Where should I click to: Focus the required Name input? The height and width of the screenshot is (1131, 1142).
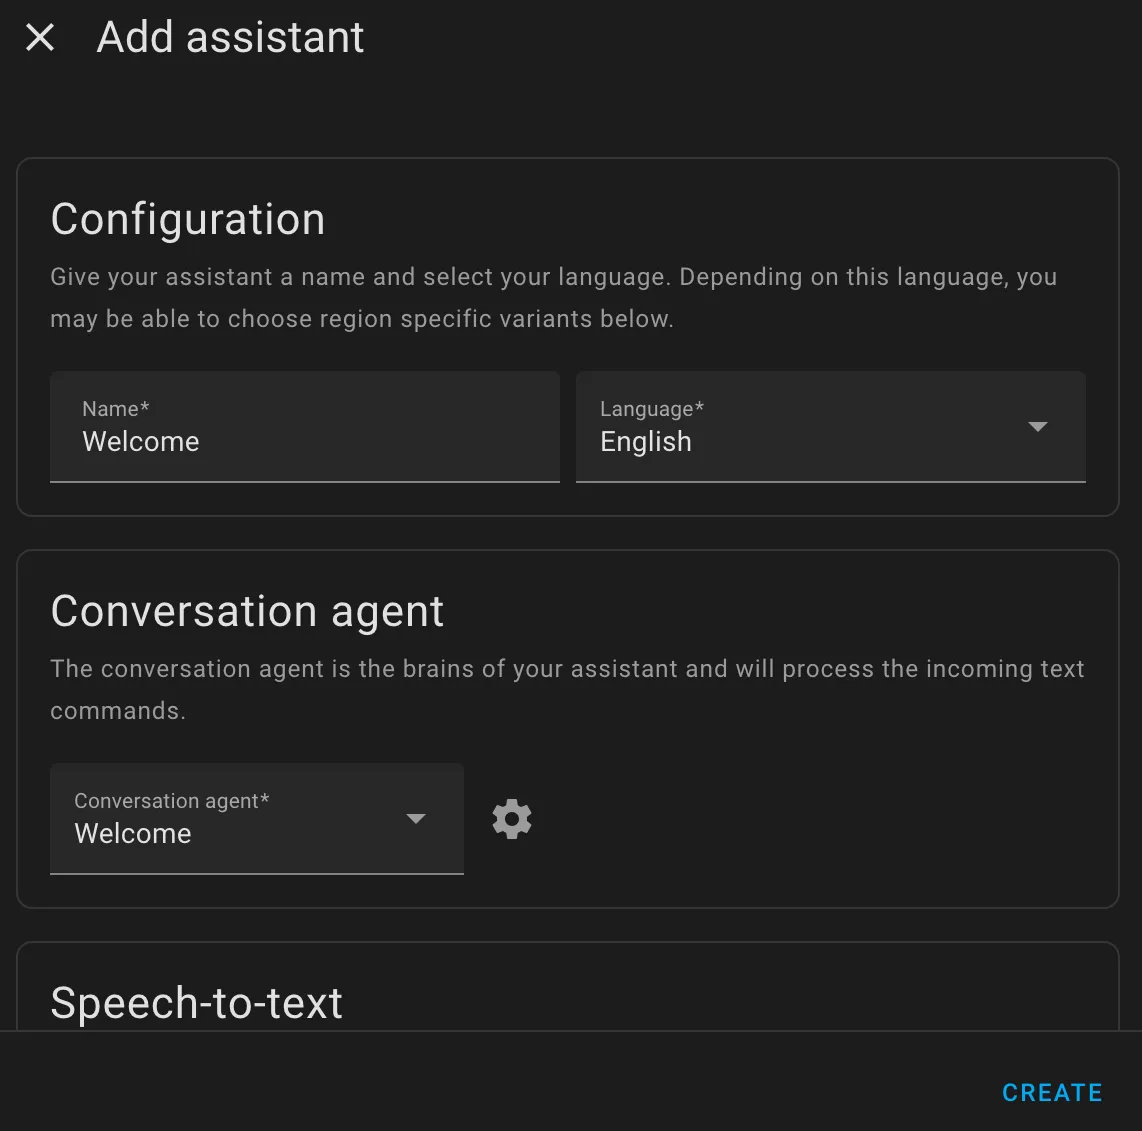point(304,441)
